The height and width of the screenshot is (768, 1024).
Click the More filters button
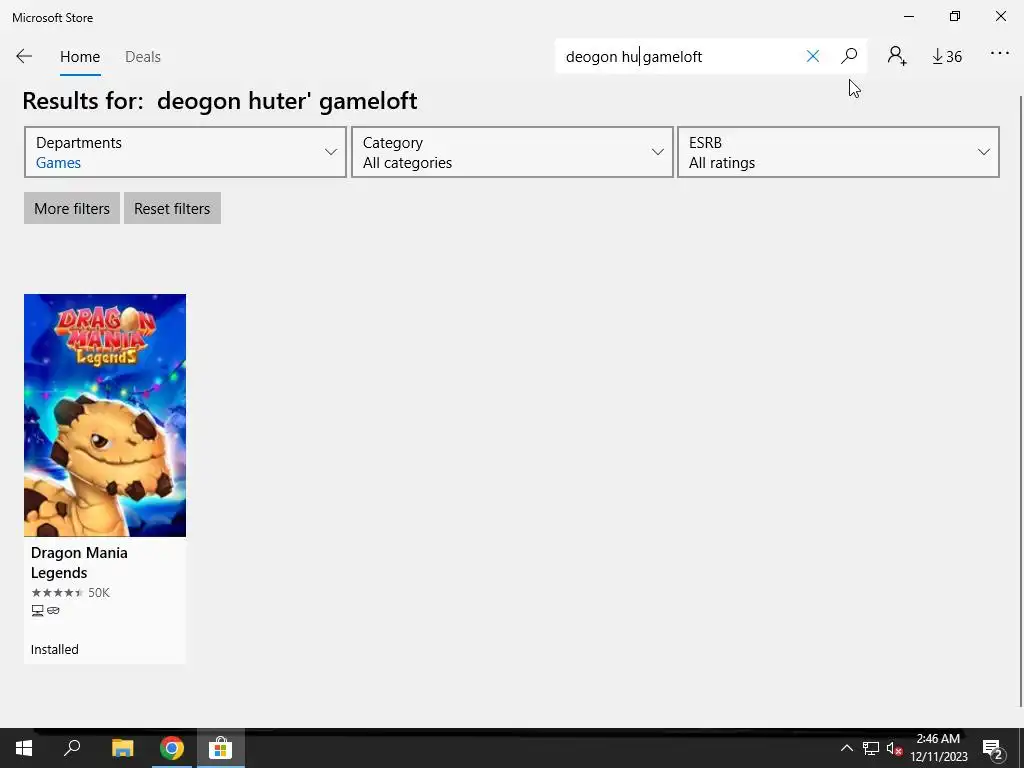[72, 208]
